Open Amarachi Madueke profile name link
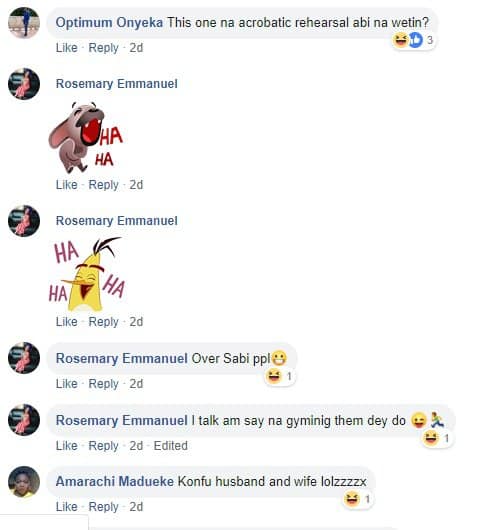The height and width of the screenshot is (530, 492). 115,481
